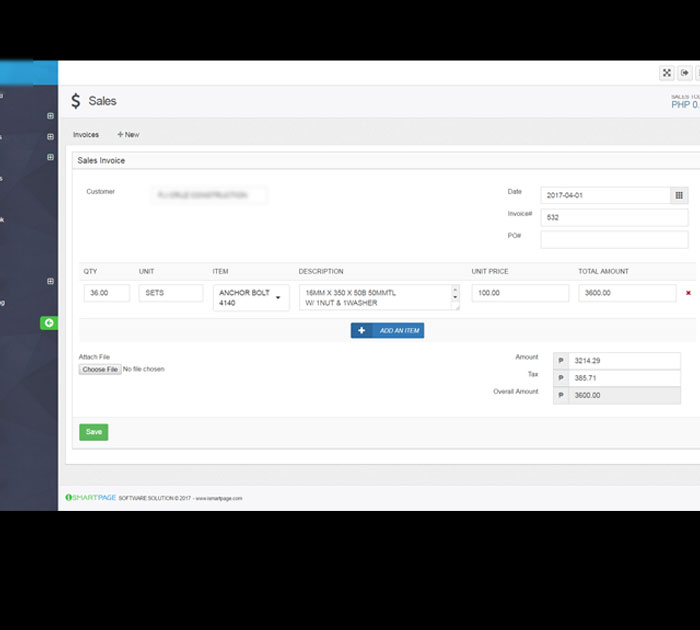Click Choose File to attach a file
The width and height of the screenshot is (700, 630).
(x=100, y=369)
